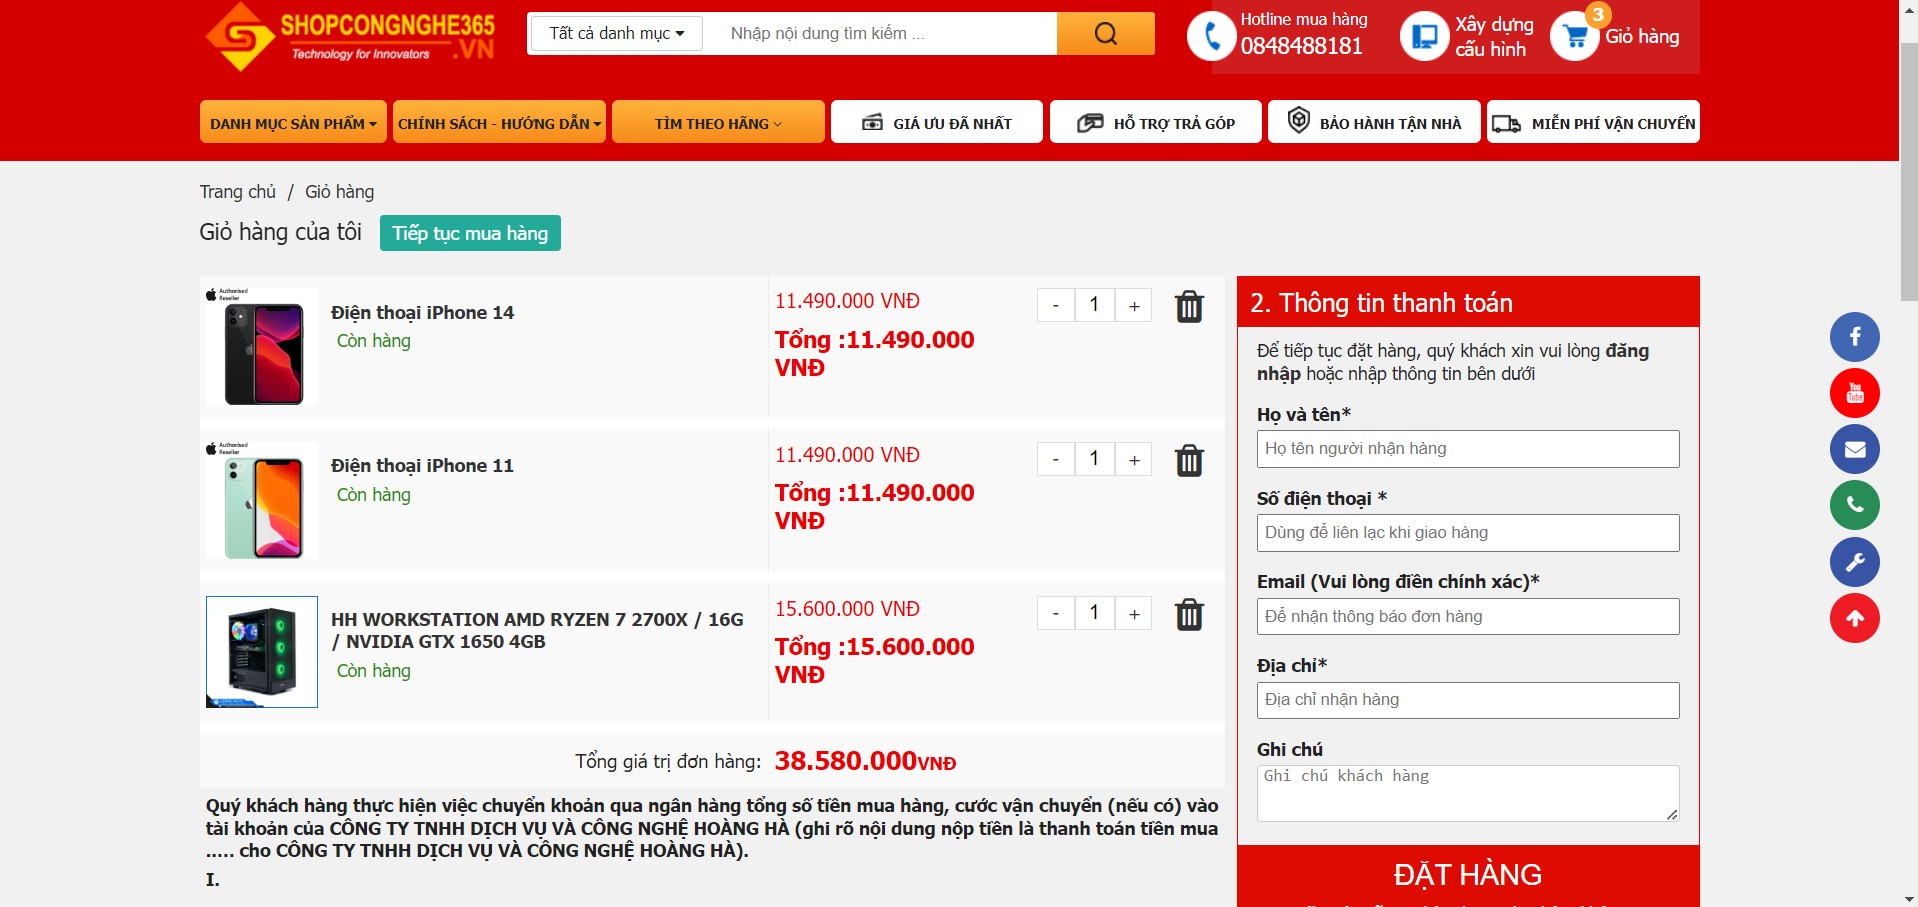This screenshot has width=1918, height=907.
Task: Click the Xây dựng cấu hình text
Action: point(1494,37)
